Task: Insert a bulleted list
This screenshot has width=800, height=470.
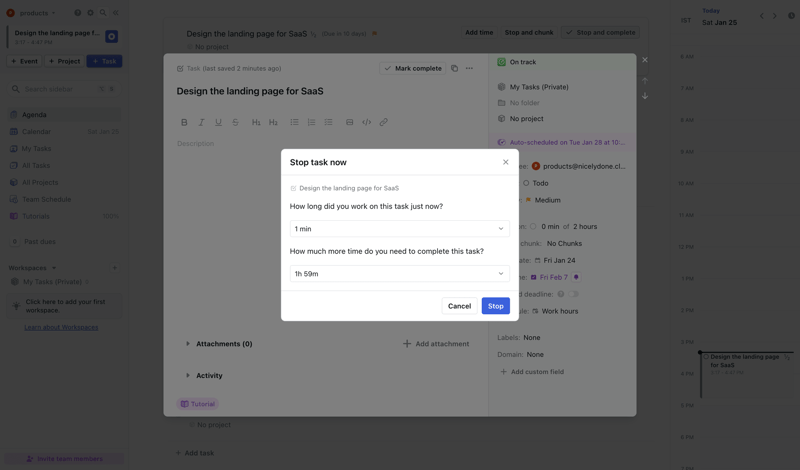Action: pyautogui.click(x=294, y=122)
